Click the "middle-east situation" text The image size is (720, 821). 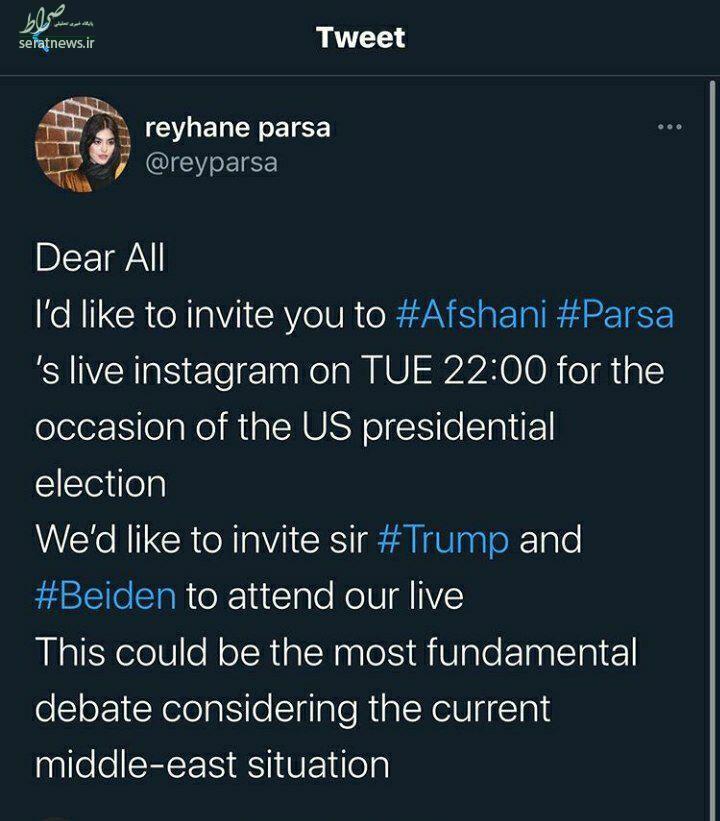[x=212, y=765]
